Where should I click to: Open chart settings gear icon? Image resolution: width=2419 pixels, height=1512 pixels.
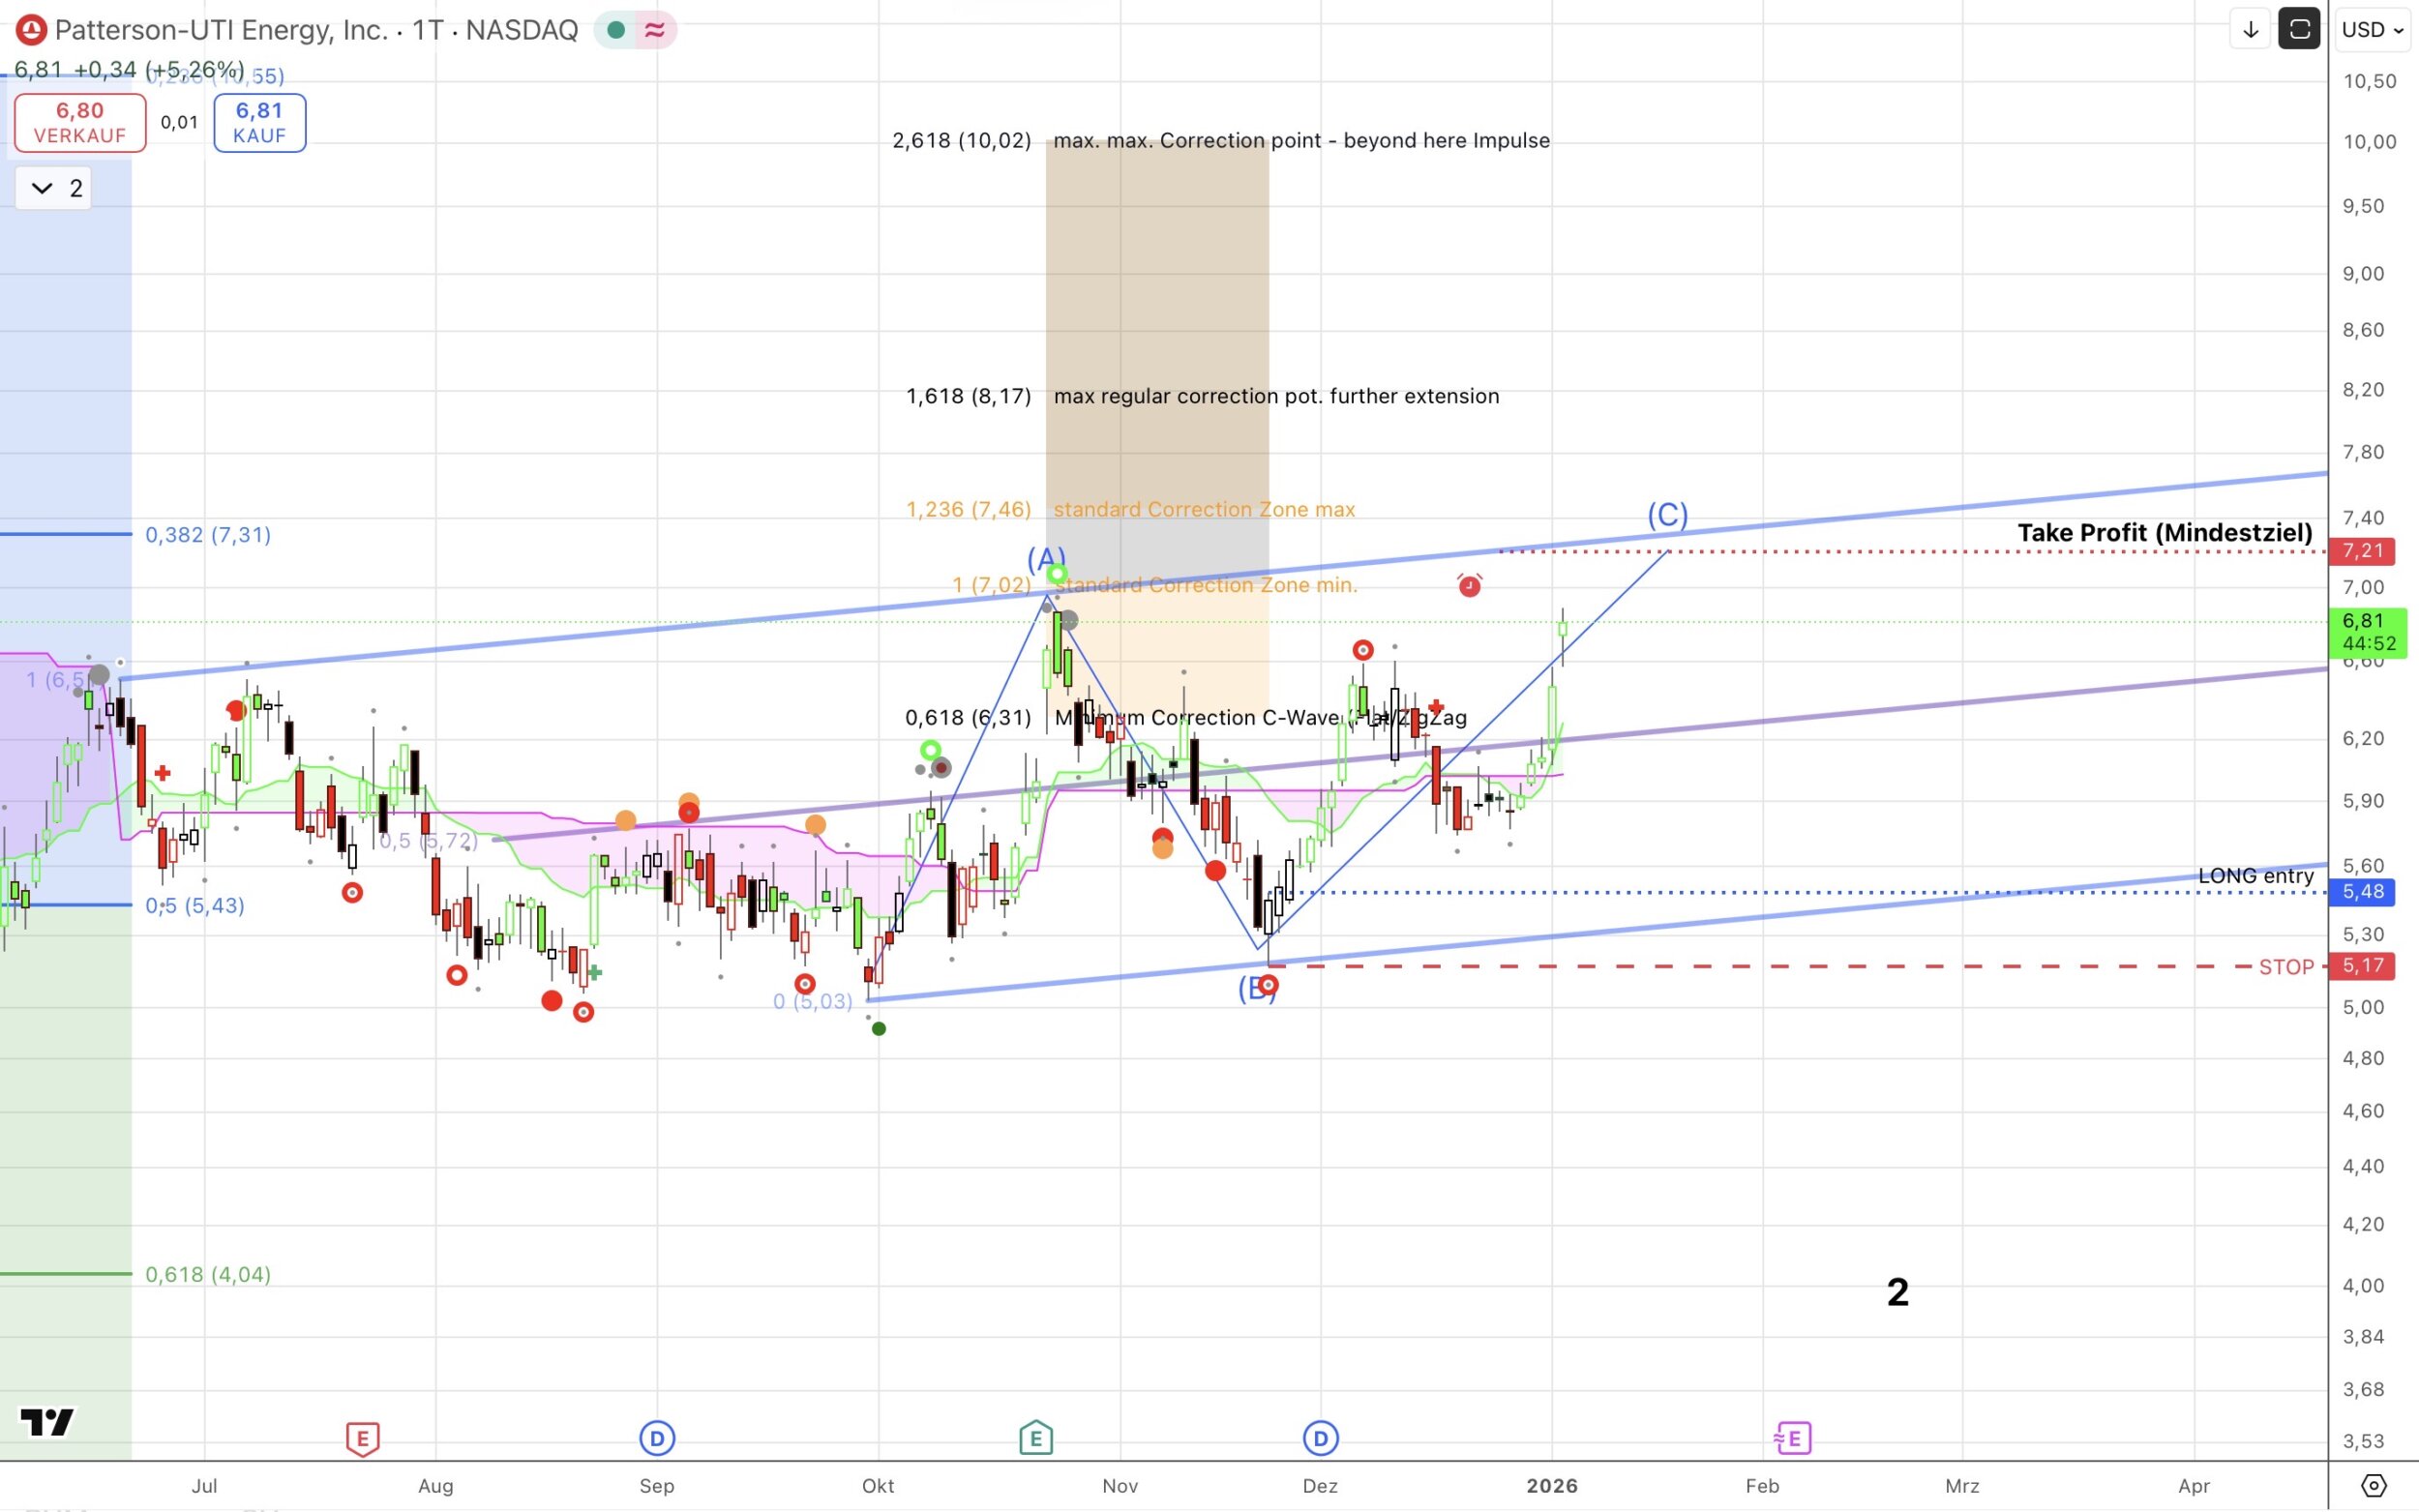(2373, 1486)
